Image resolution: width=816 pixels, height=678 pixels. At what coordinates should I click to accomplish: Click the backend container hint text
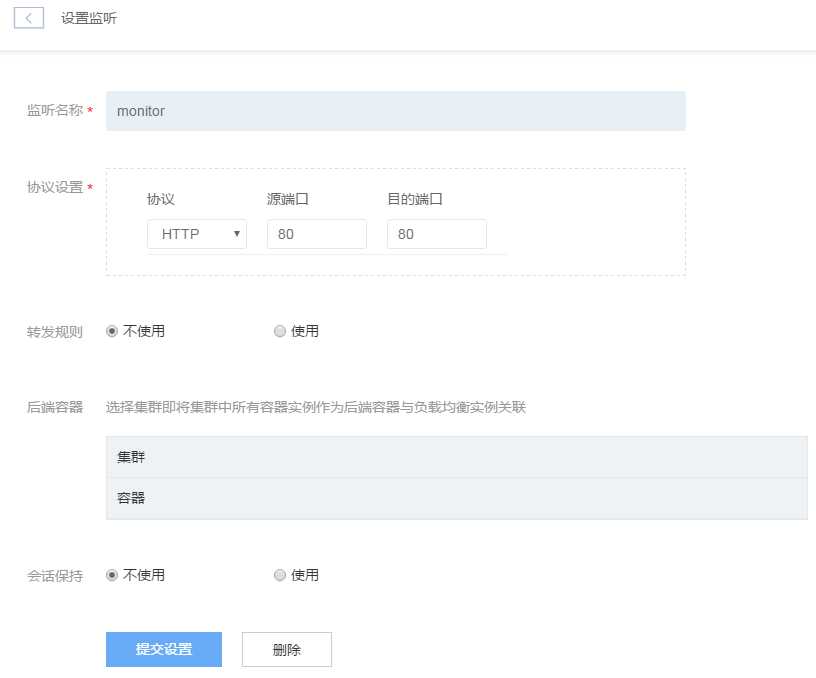(315, 407)
